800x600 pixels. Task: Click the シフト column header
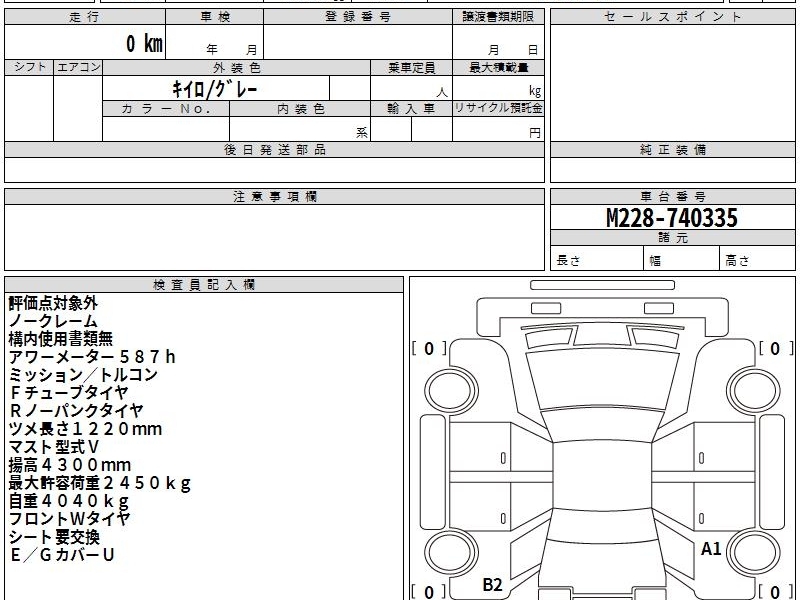coord(29,67)
